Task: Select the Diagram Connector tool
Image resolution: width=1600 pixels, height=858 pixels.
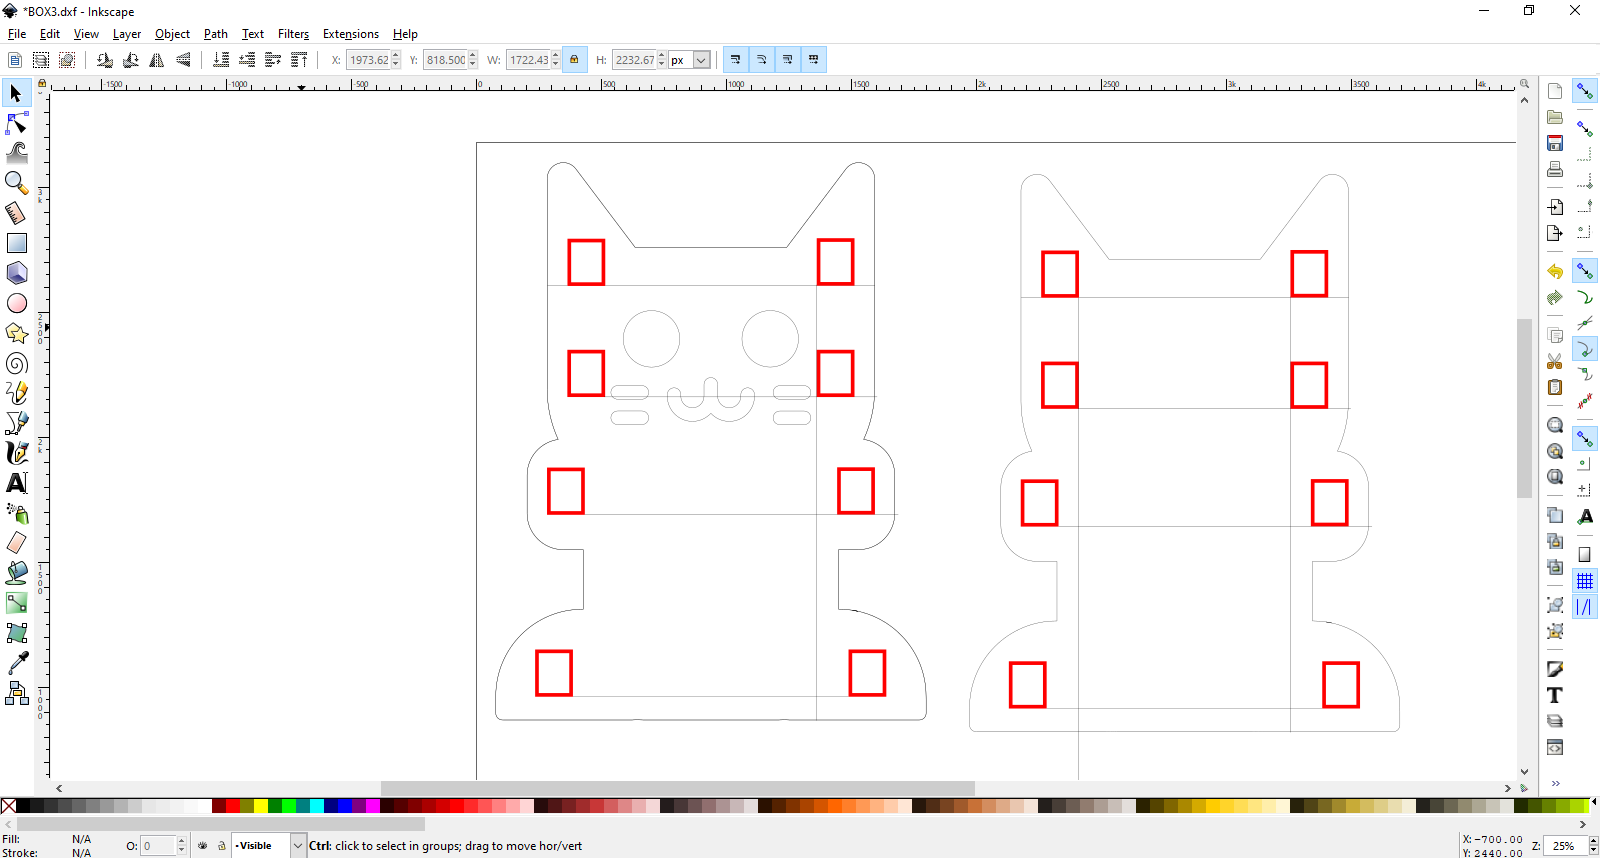Action: [x=16, y=693]
